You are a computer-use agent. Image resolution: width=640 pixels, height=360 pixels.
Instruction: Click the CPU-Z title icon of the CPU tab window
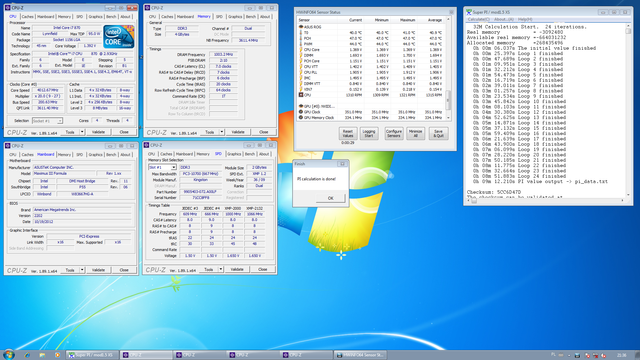click(7, 8)
